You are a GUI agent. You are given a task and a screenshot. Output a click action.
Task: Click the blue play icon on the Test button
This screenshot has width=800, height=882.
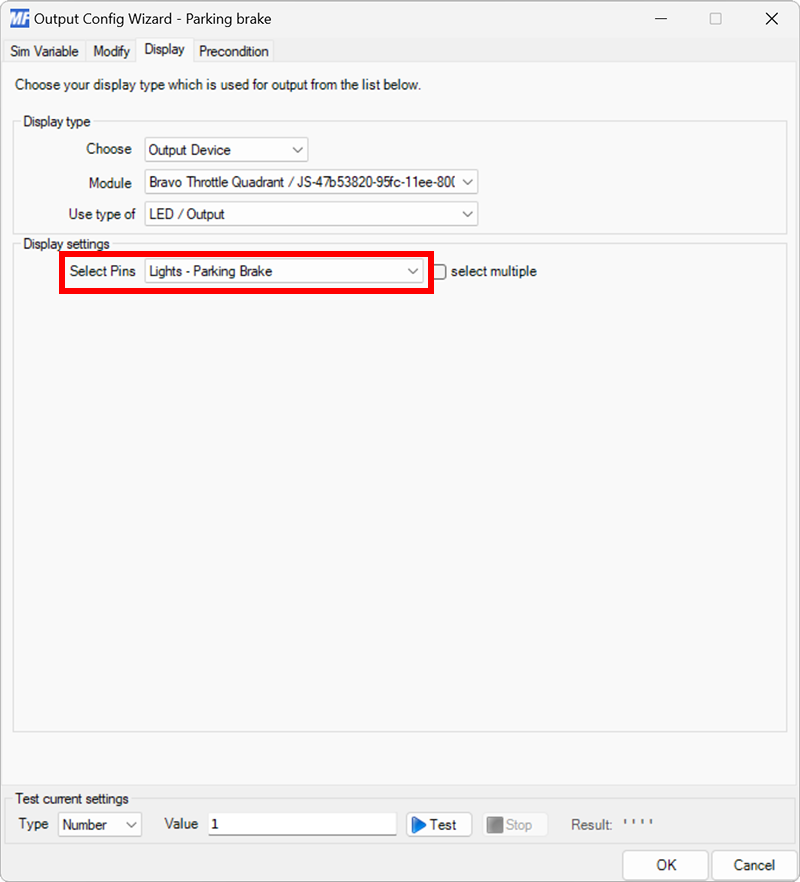(422, 824)
